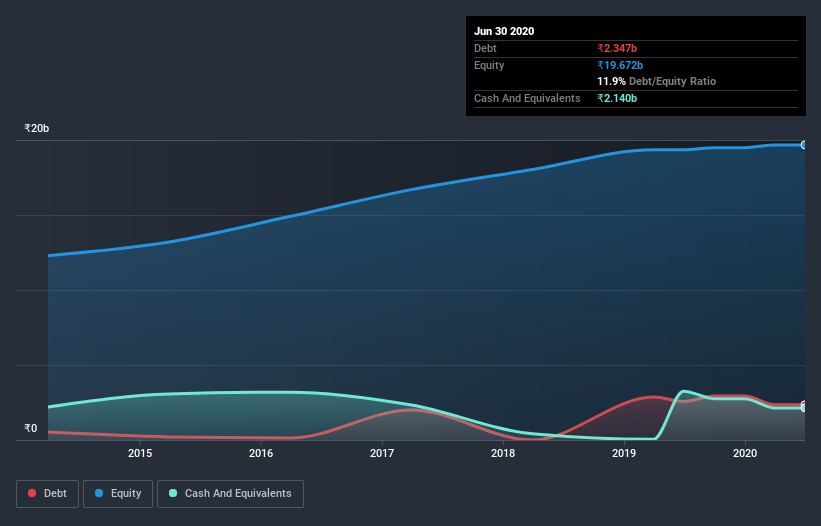821x526 pixels.
Task: Click the ₹0 y-axis label
Action: click(x=30, y=429)
